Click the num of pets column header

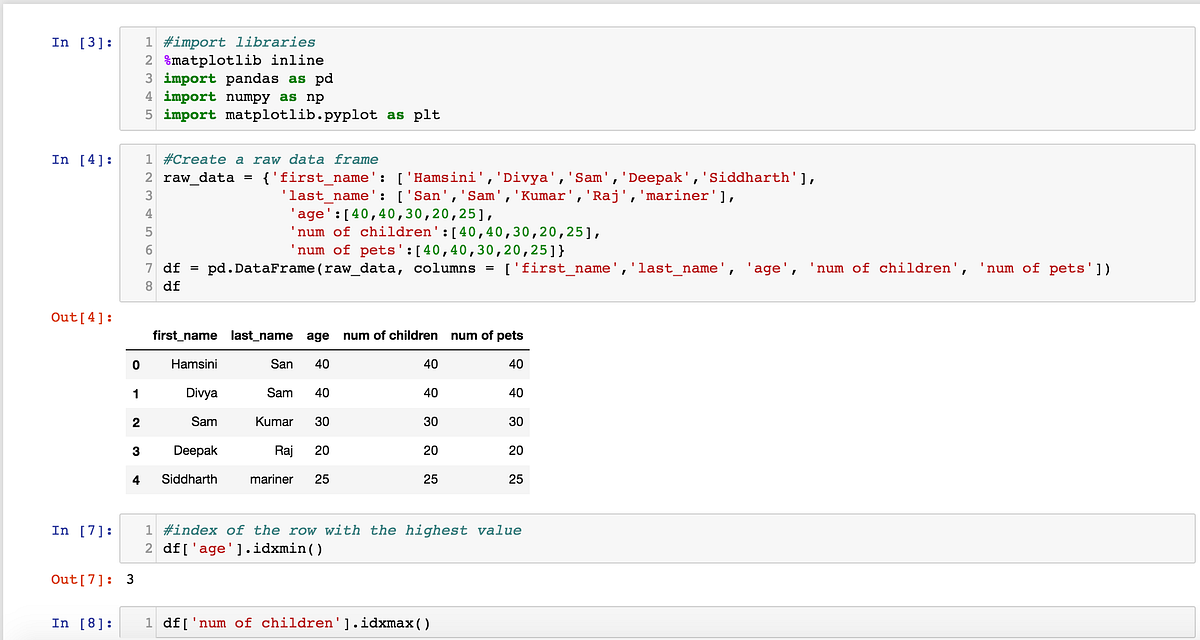coord(487,335)
